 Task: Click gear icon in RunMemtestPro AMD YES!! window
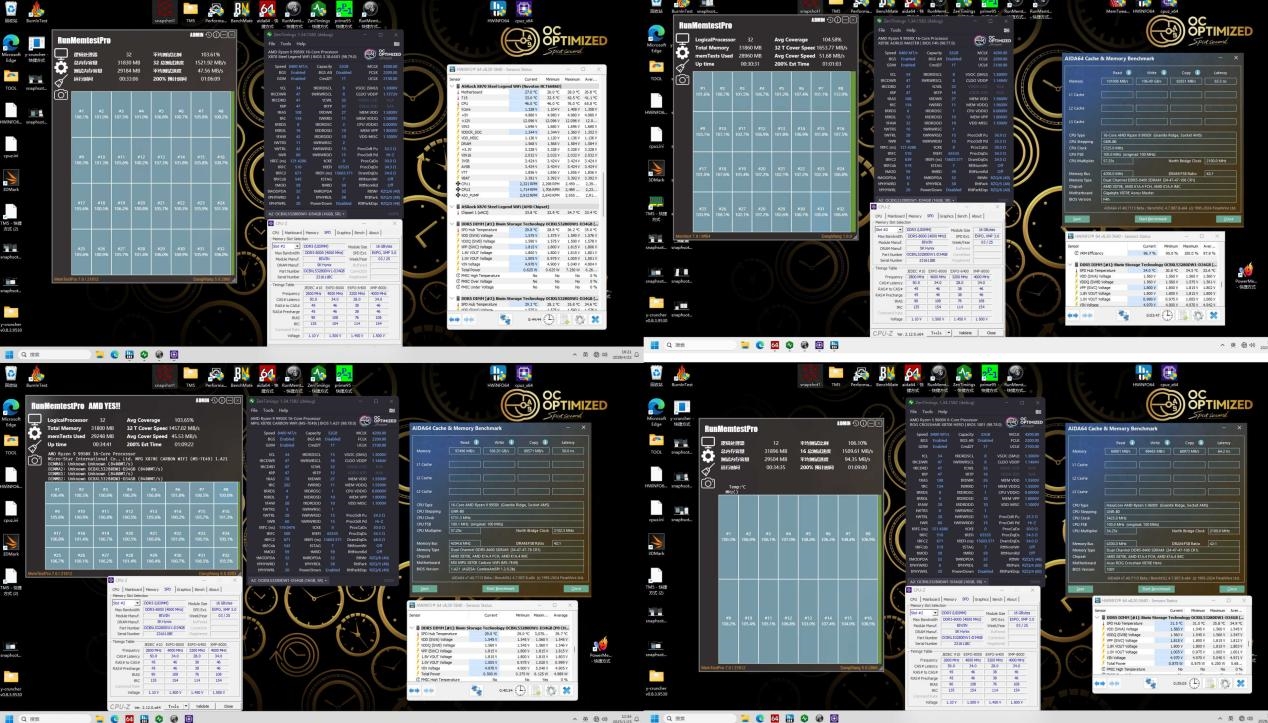34,433
